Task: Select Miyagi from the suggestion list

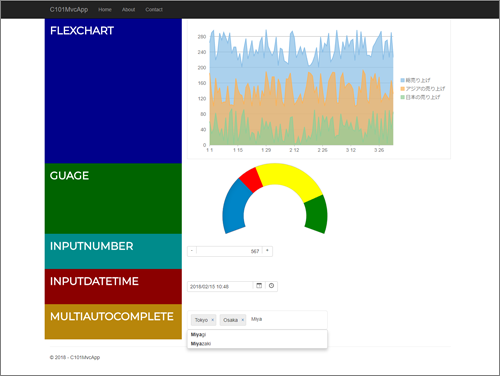Action: tap(257, 334)
